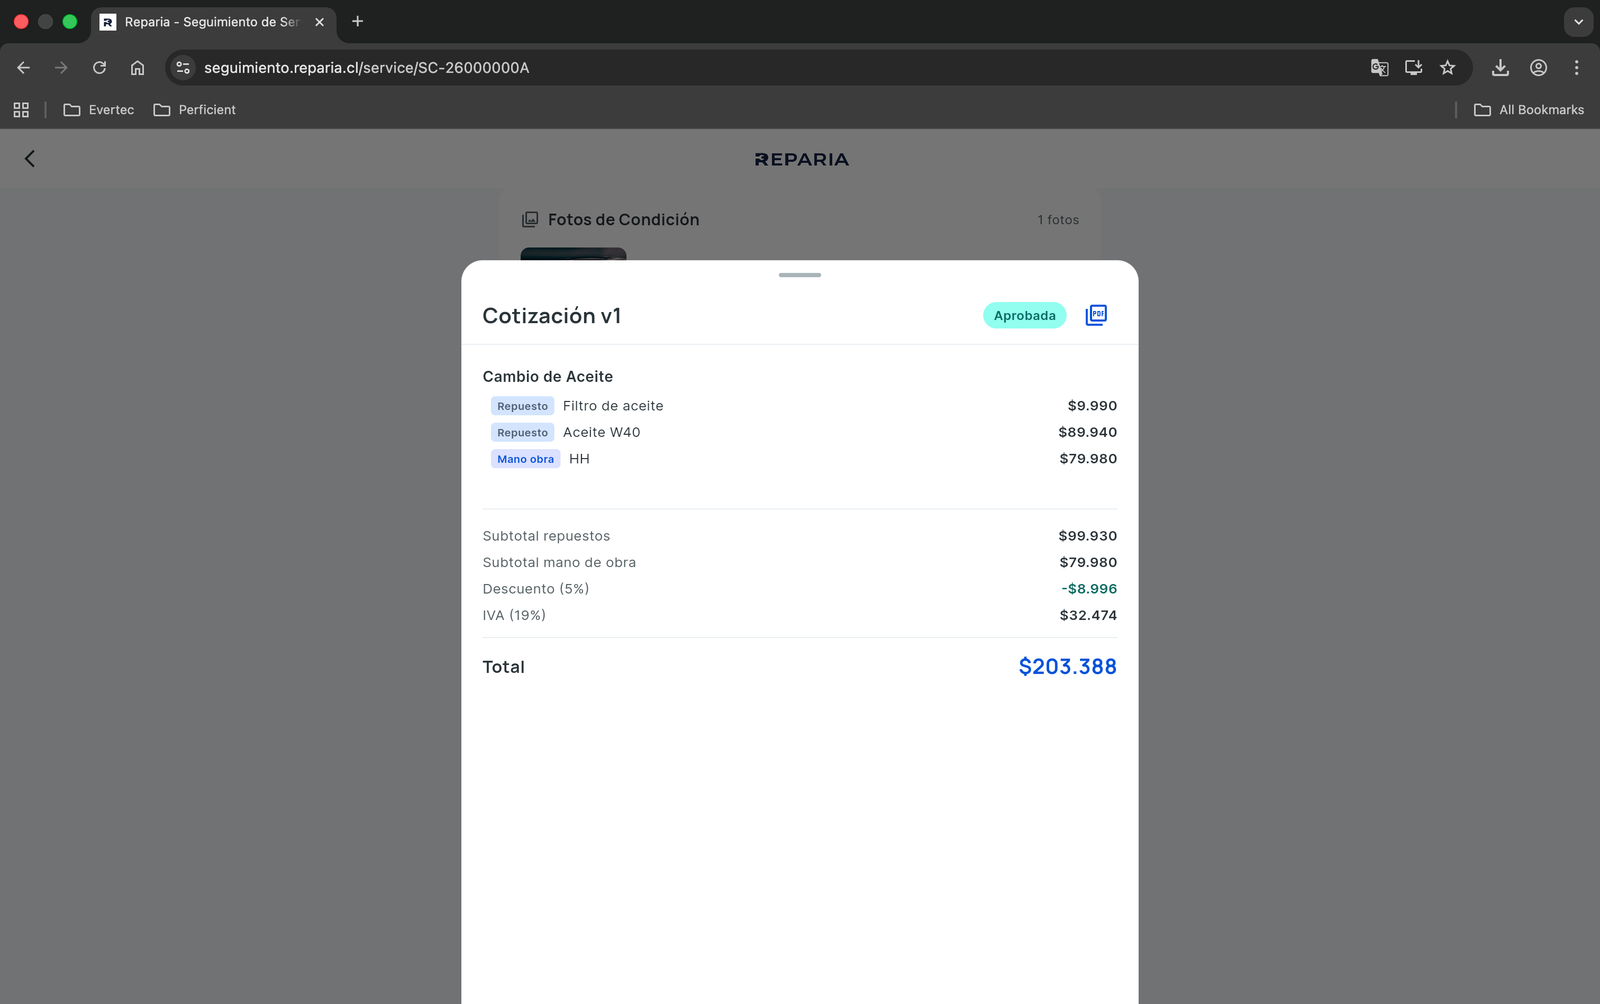Viewport: 1600px width, 1004px height.
Task: Open the bookmarks apps grid shortcut
Action: pos(21,110)
